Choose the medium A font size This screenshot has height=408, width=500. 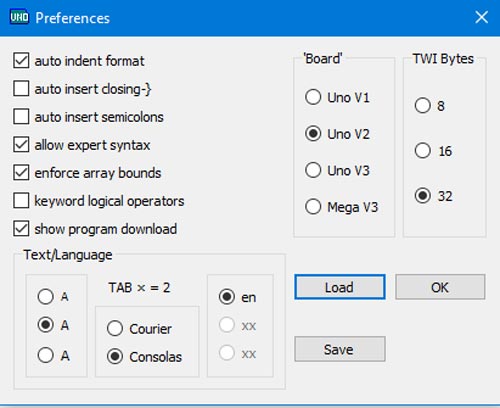pyautogui.click(x=46, y=325)
